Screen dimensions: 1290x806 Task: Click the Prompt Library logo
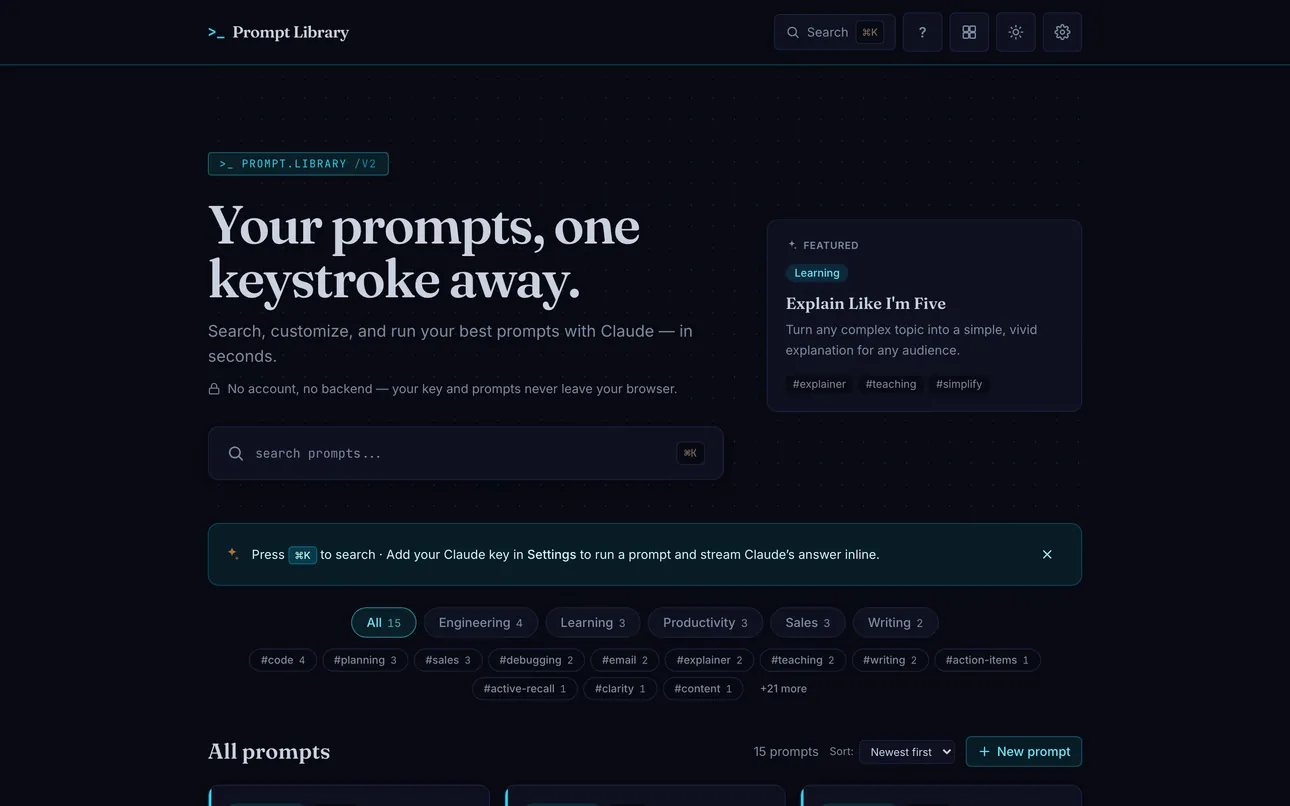278,32
